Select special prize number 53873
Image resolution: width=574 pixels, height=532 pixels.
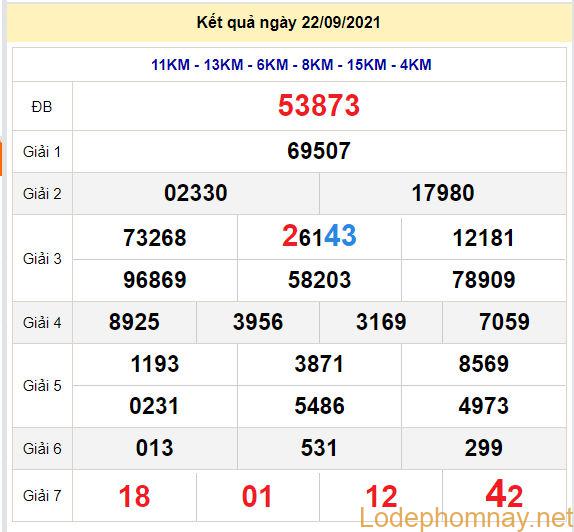coord(319,106)
